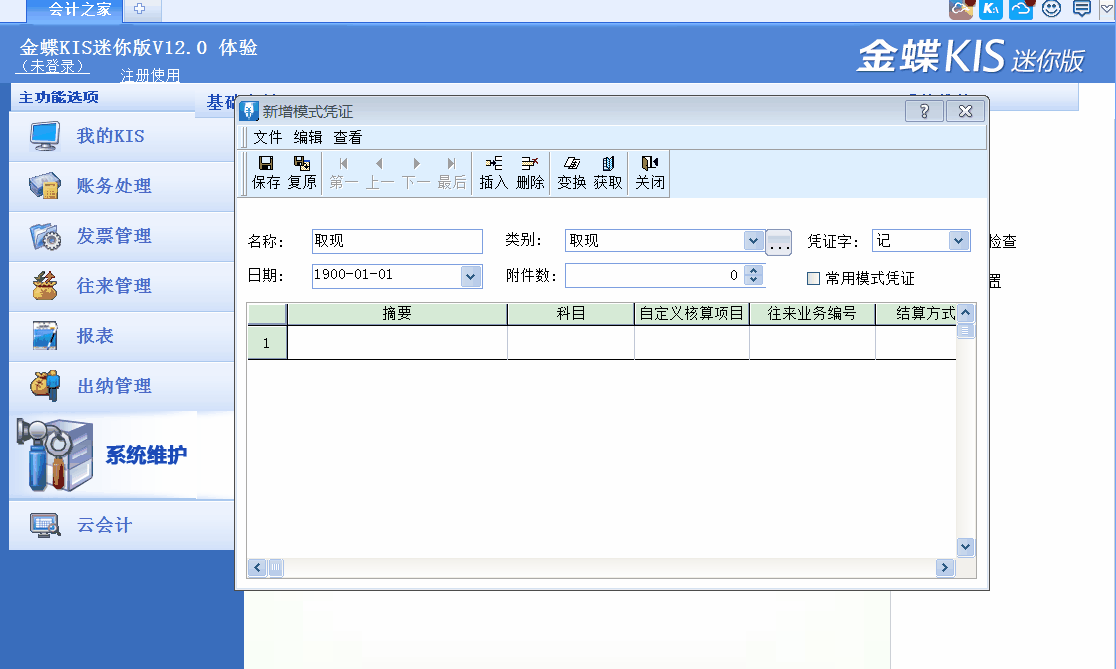Open the 查看 menu
1116x669 pixels.
pyautogui.click(x=348, y=137)
